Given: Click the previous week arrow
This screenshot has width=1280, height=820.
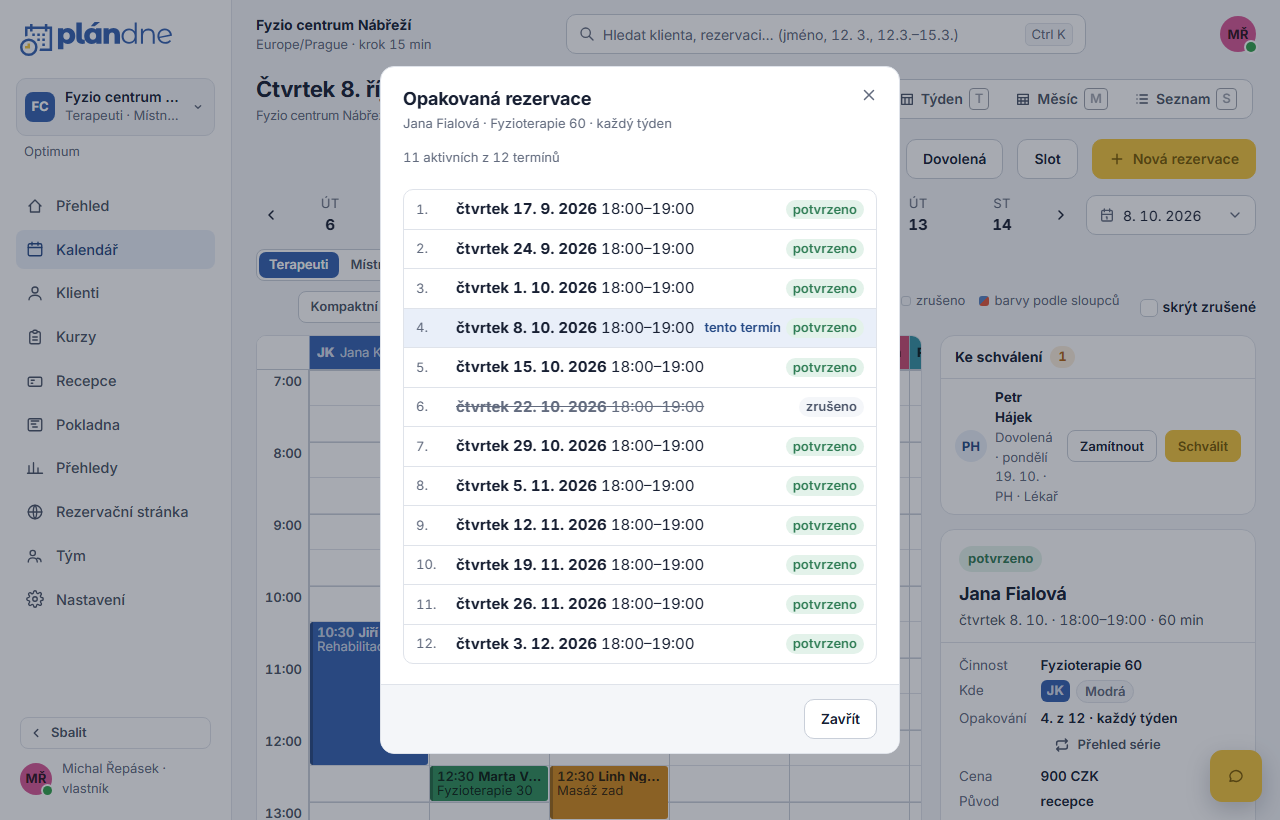Looking at the screenshot, I should [271, 215].
